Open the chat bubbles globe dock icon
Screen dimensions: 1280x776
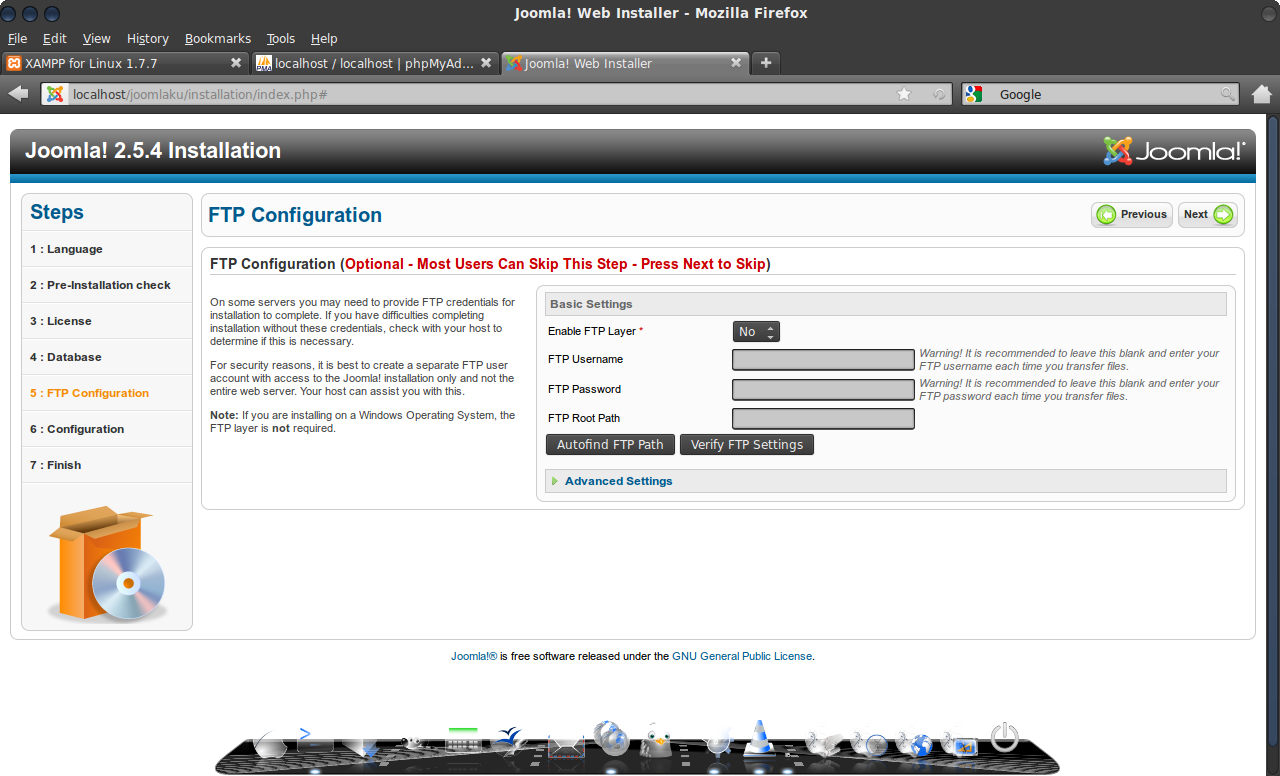click(x=611, y=738)
